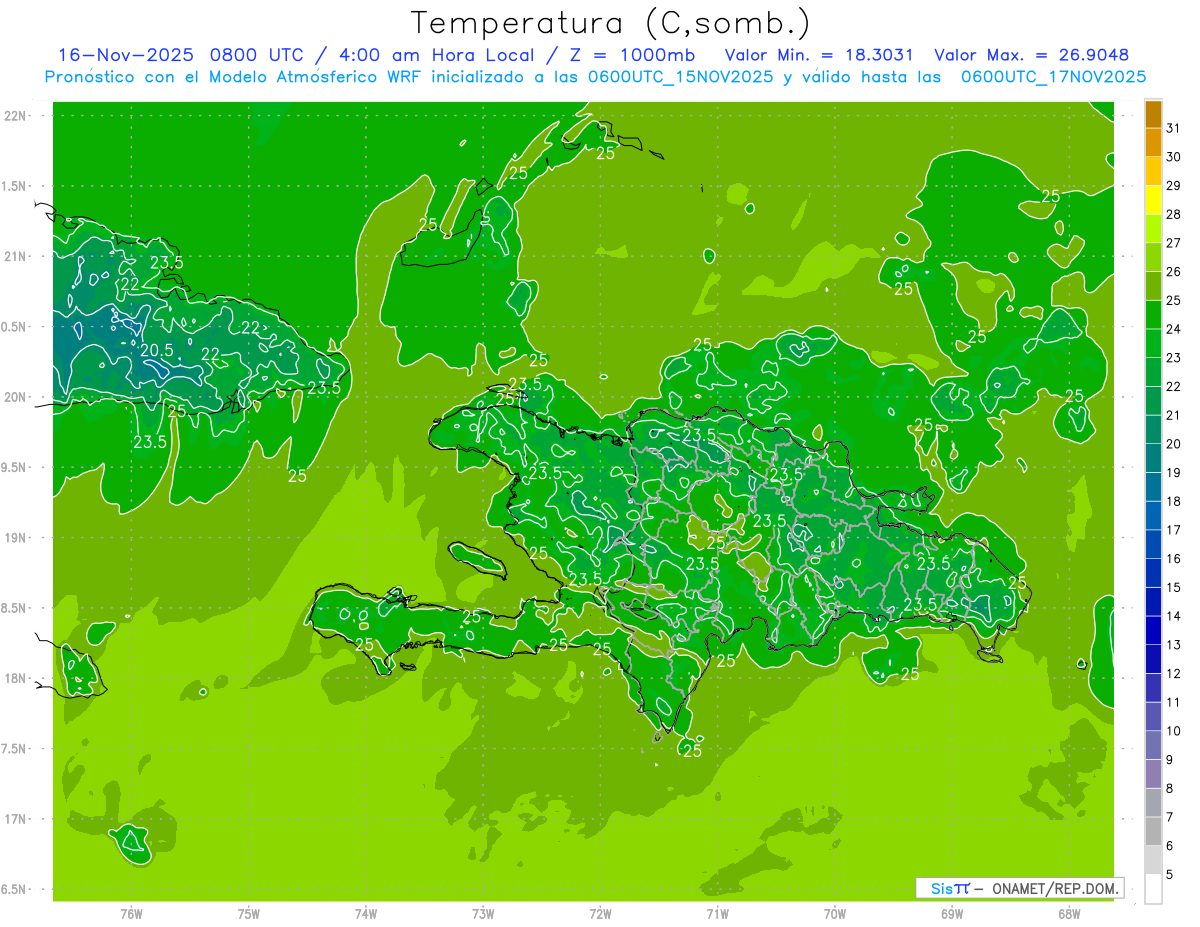1200x927 pixels.
Task: Click the '75W' longitude axis label
Action: tap(248, 914)
